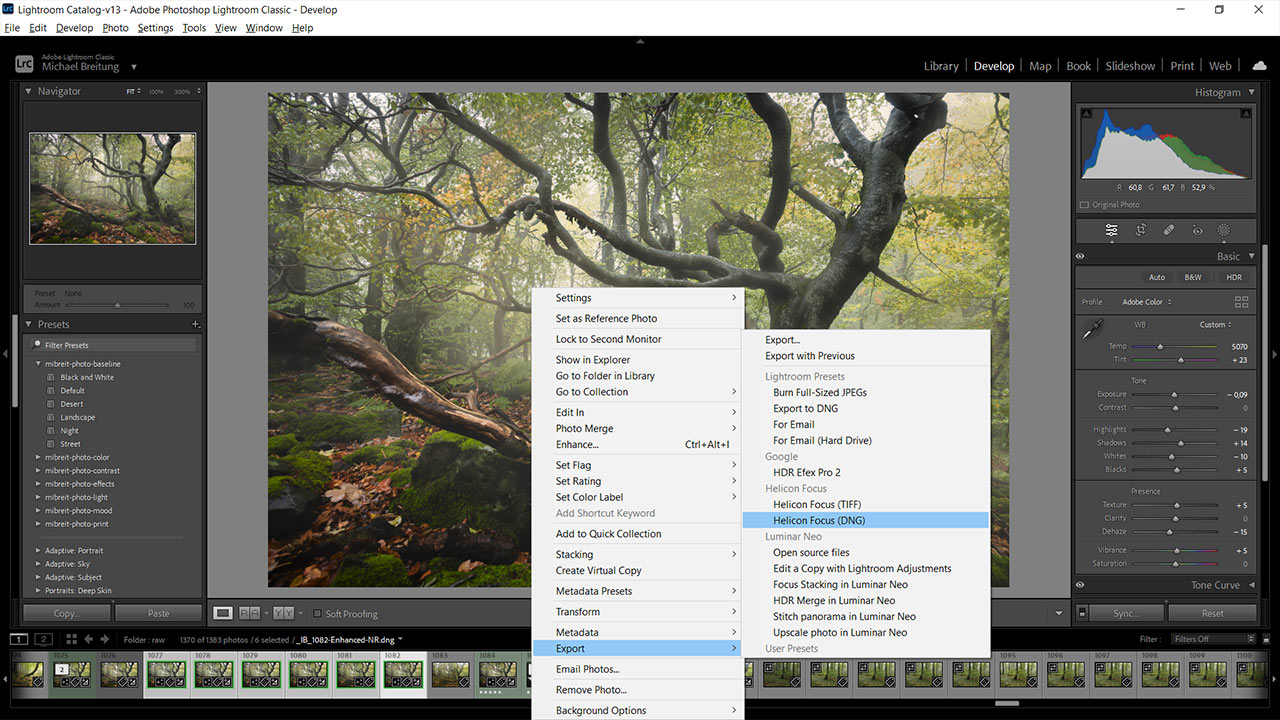Select the Healing tool bandage icon
This screenshot has width=1280, height=720.
point(1168,230)
